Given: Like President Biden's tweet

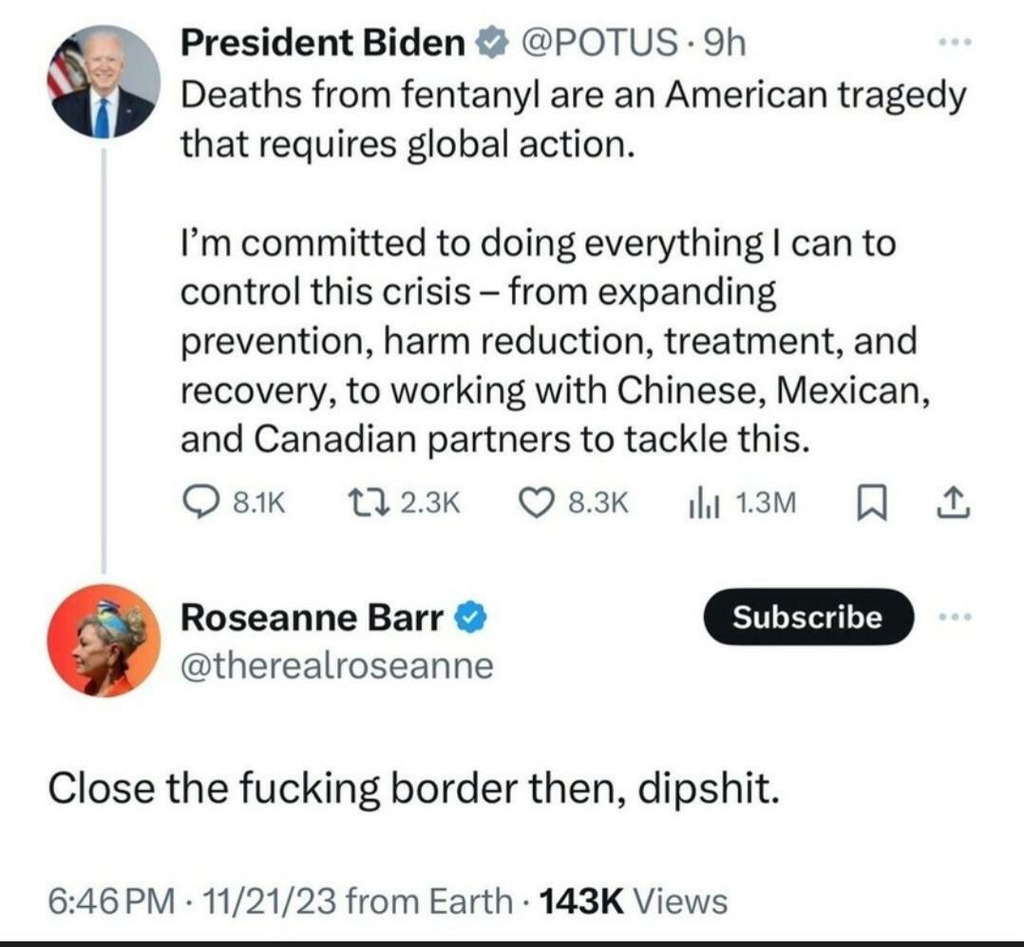Looking at the screenshot, I should pos(573,503).
